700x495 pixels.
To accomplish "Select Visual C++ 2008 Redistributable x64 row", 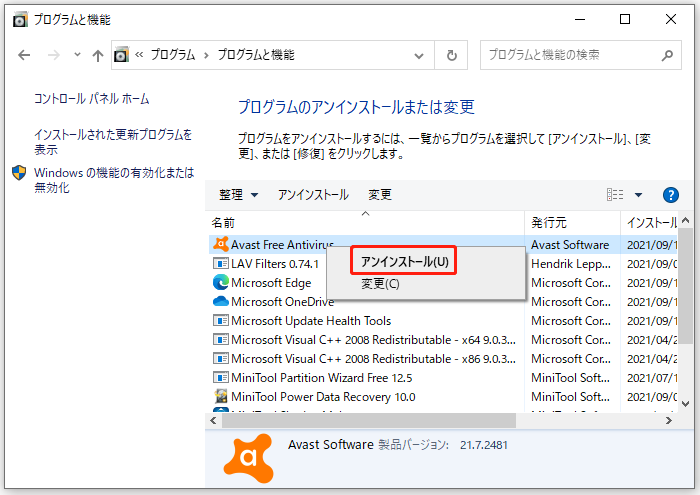I will click(x=443, y=340).
